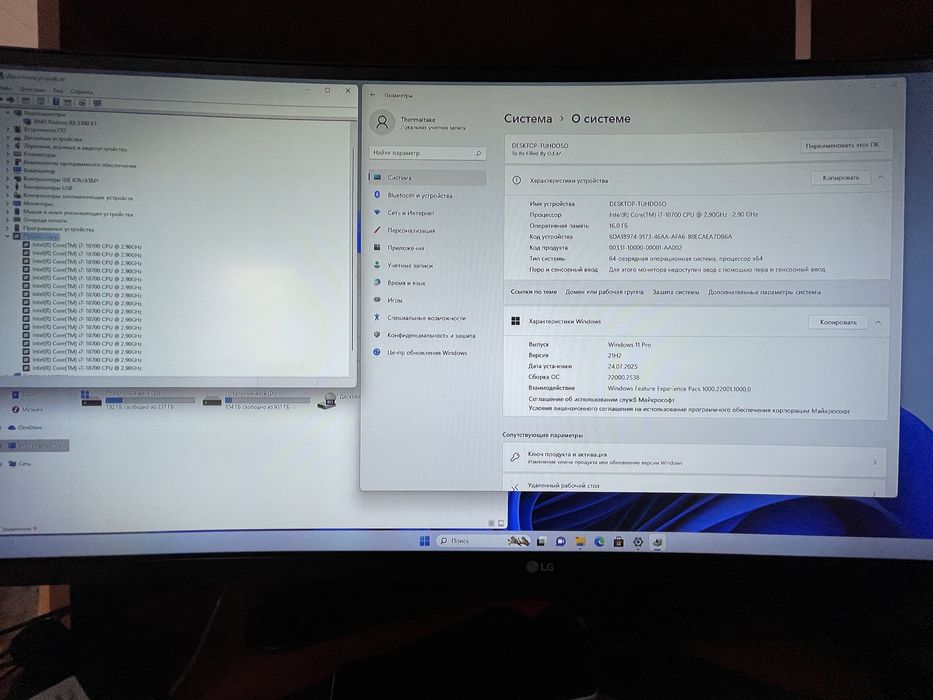
Task: Open Microsoft Store from the taskbar
Action: click(619, 542)
